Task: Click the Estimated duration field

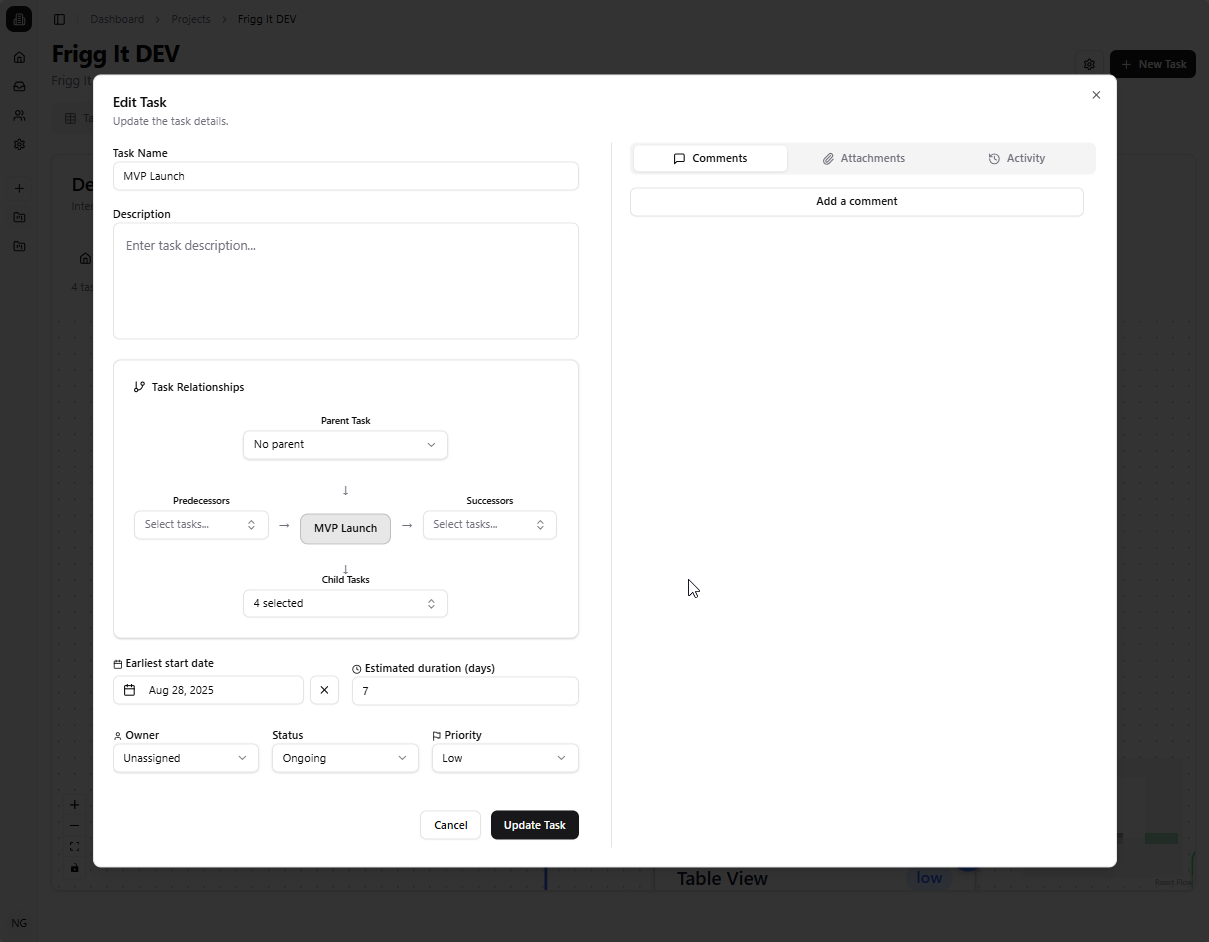Action: 465,691
